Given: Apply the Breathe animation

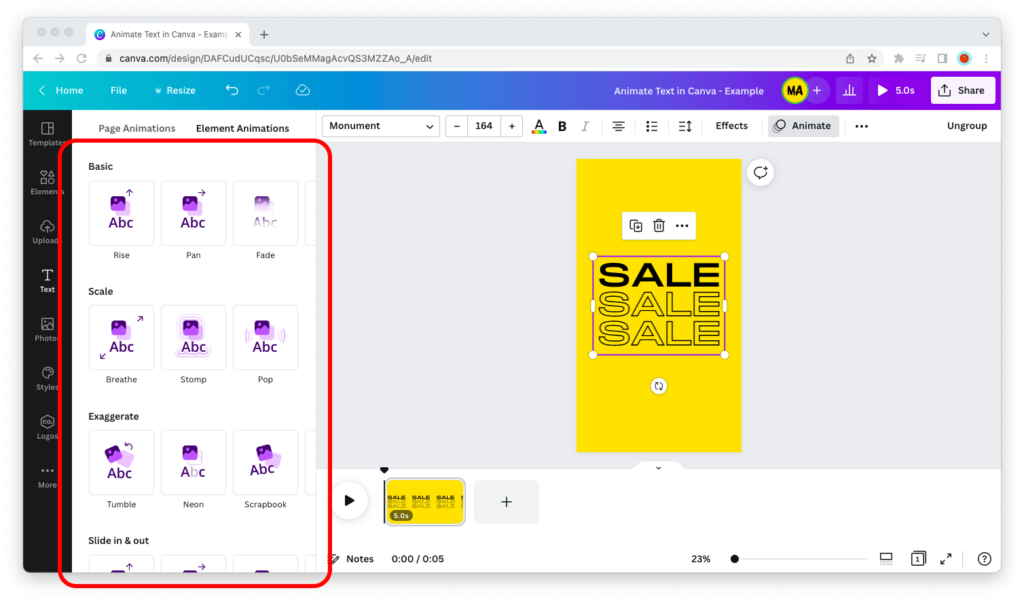Looking at the screenshot, I should tap(121, 338).
